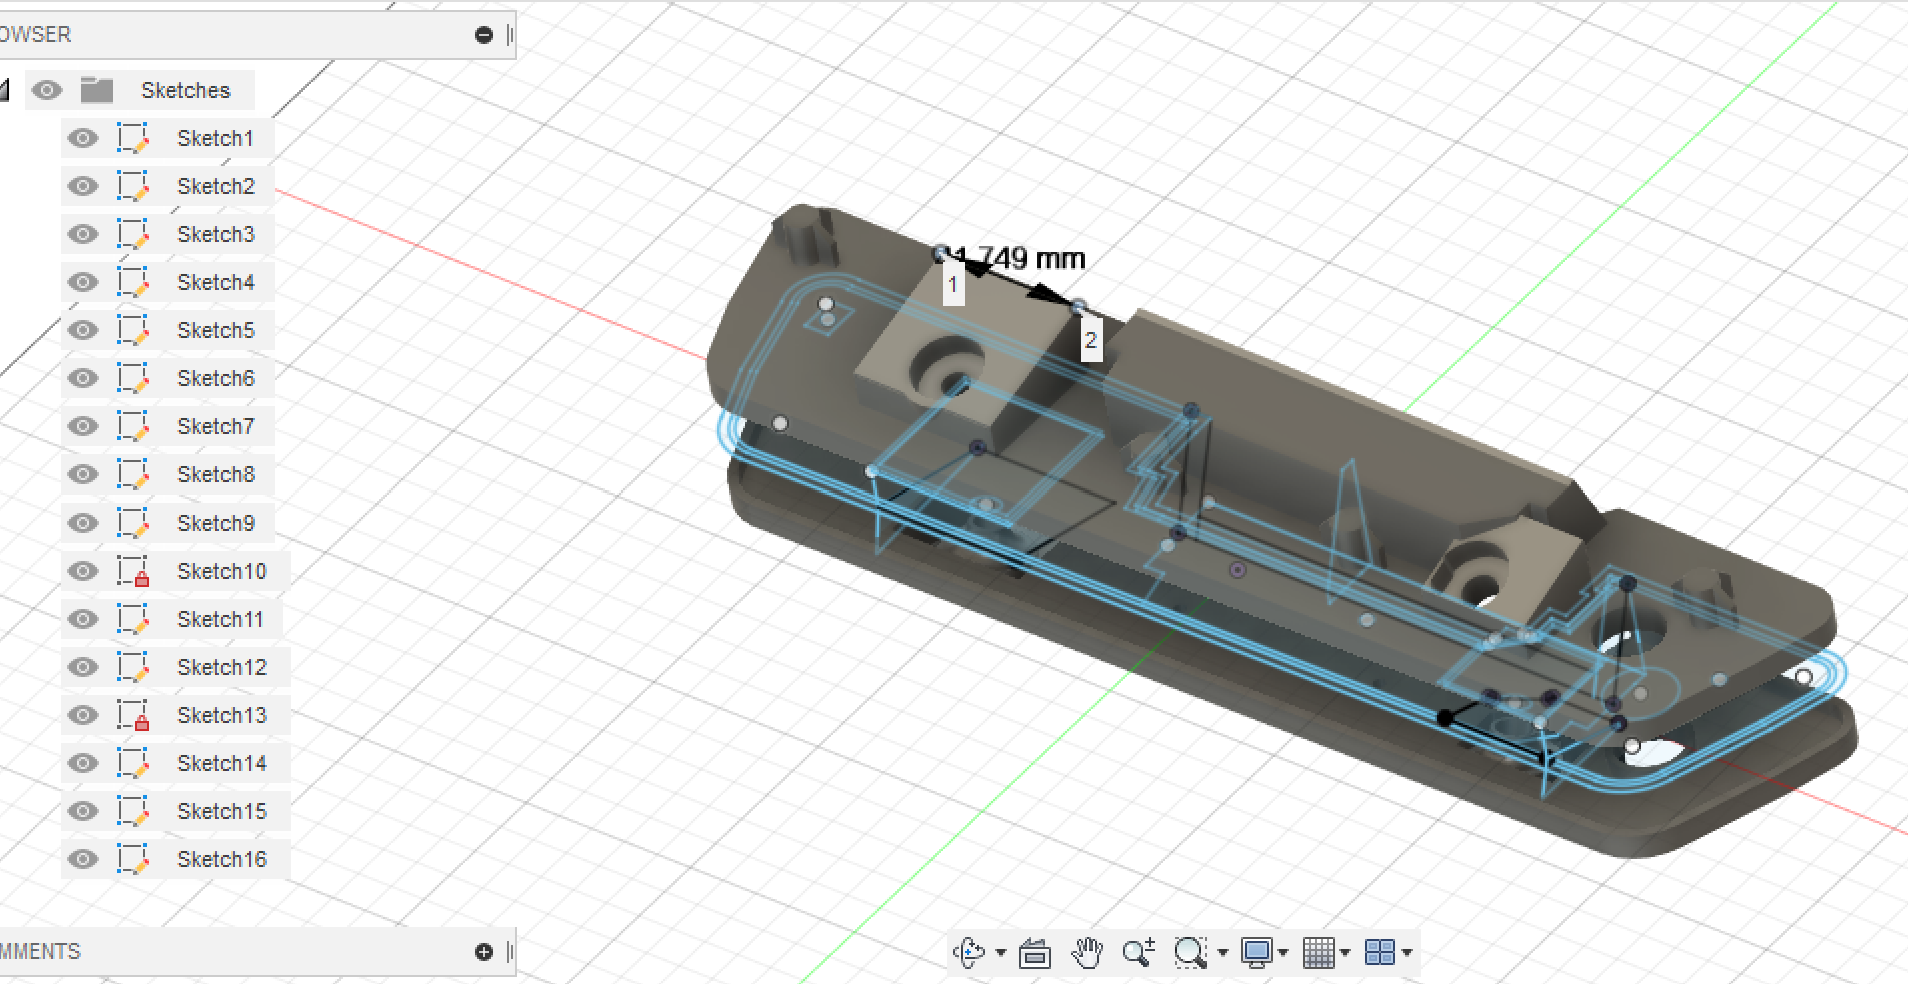1908x984 pixels.
Task: Select Sketch5 label in browser
Action: pyautogui.click(x=216, y=330)
